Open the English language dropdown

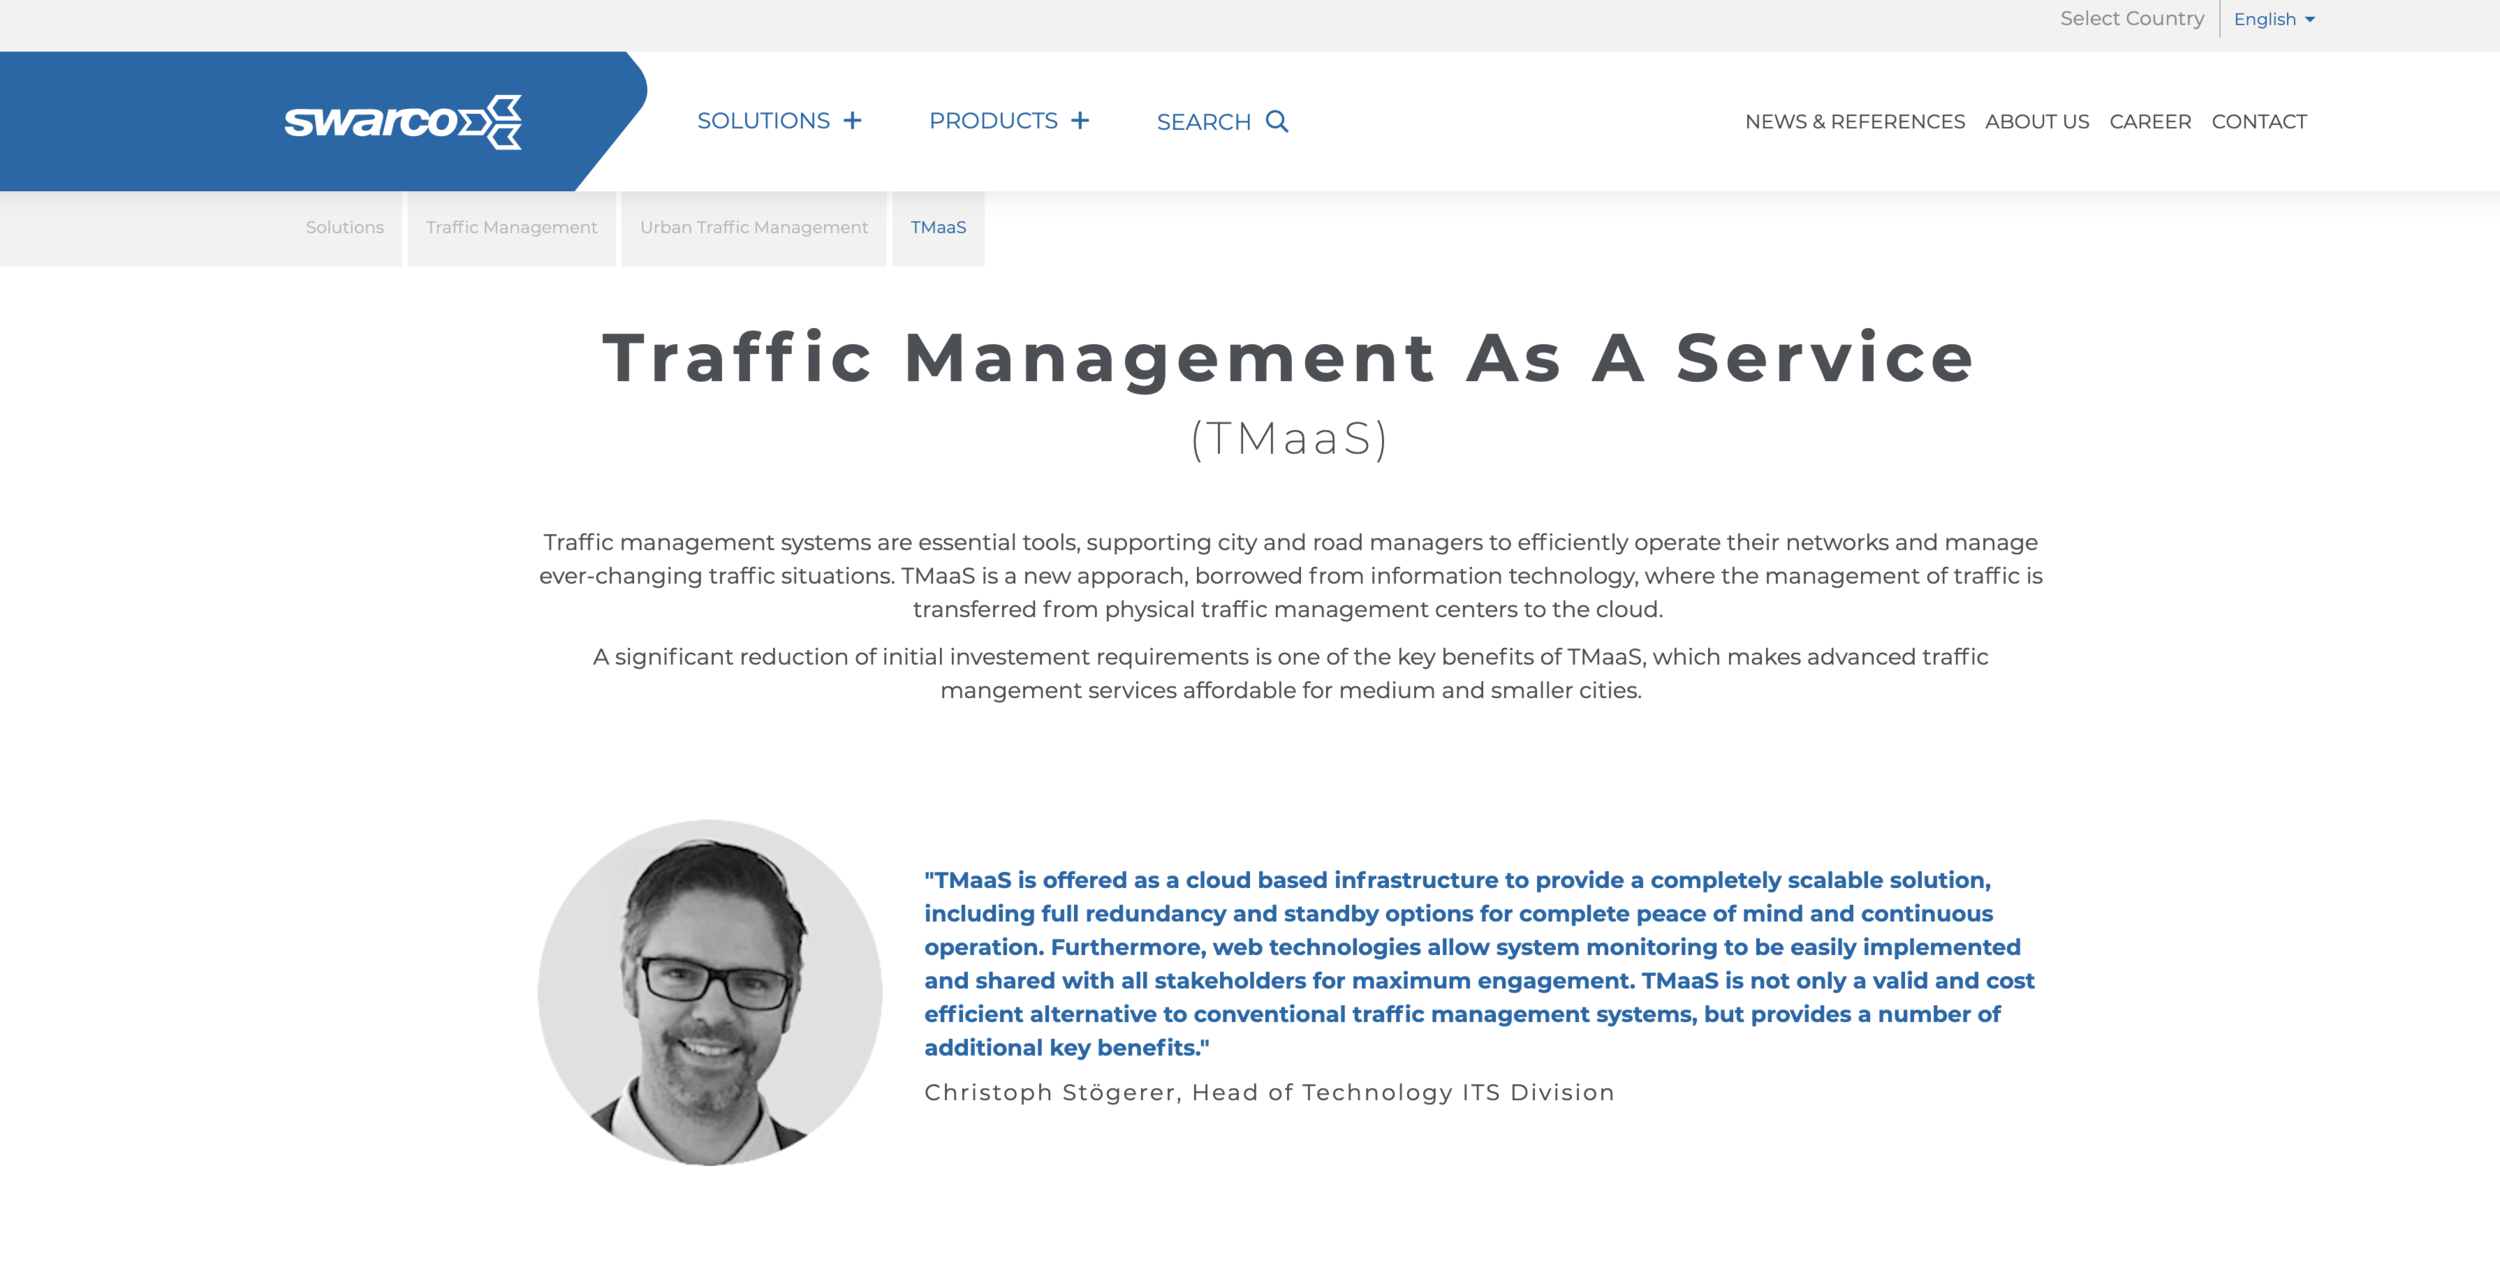2274,19
